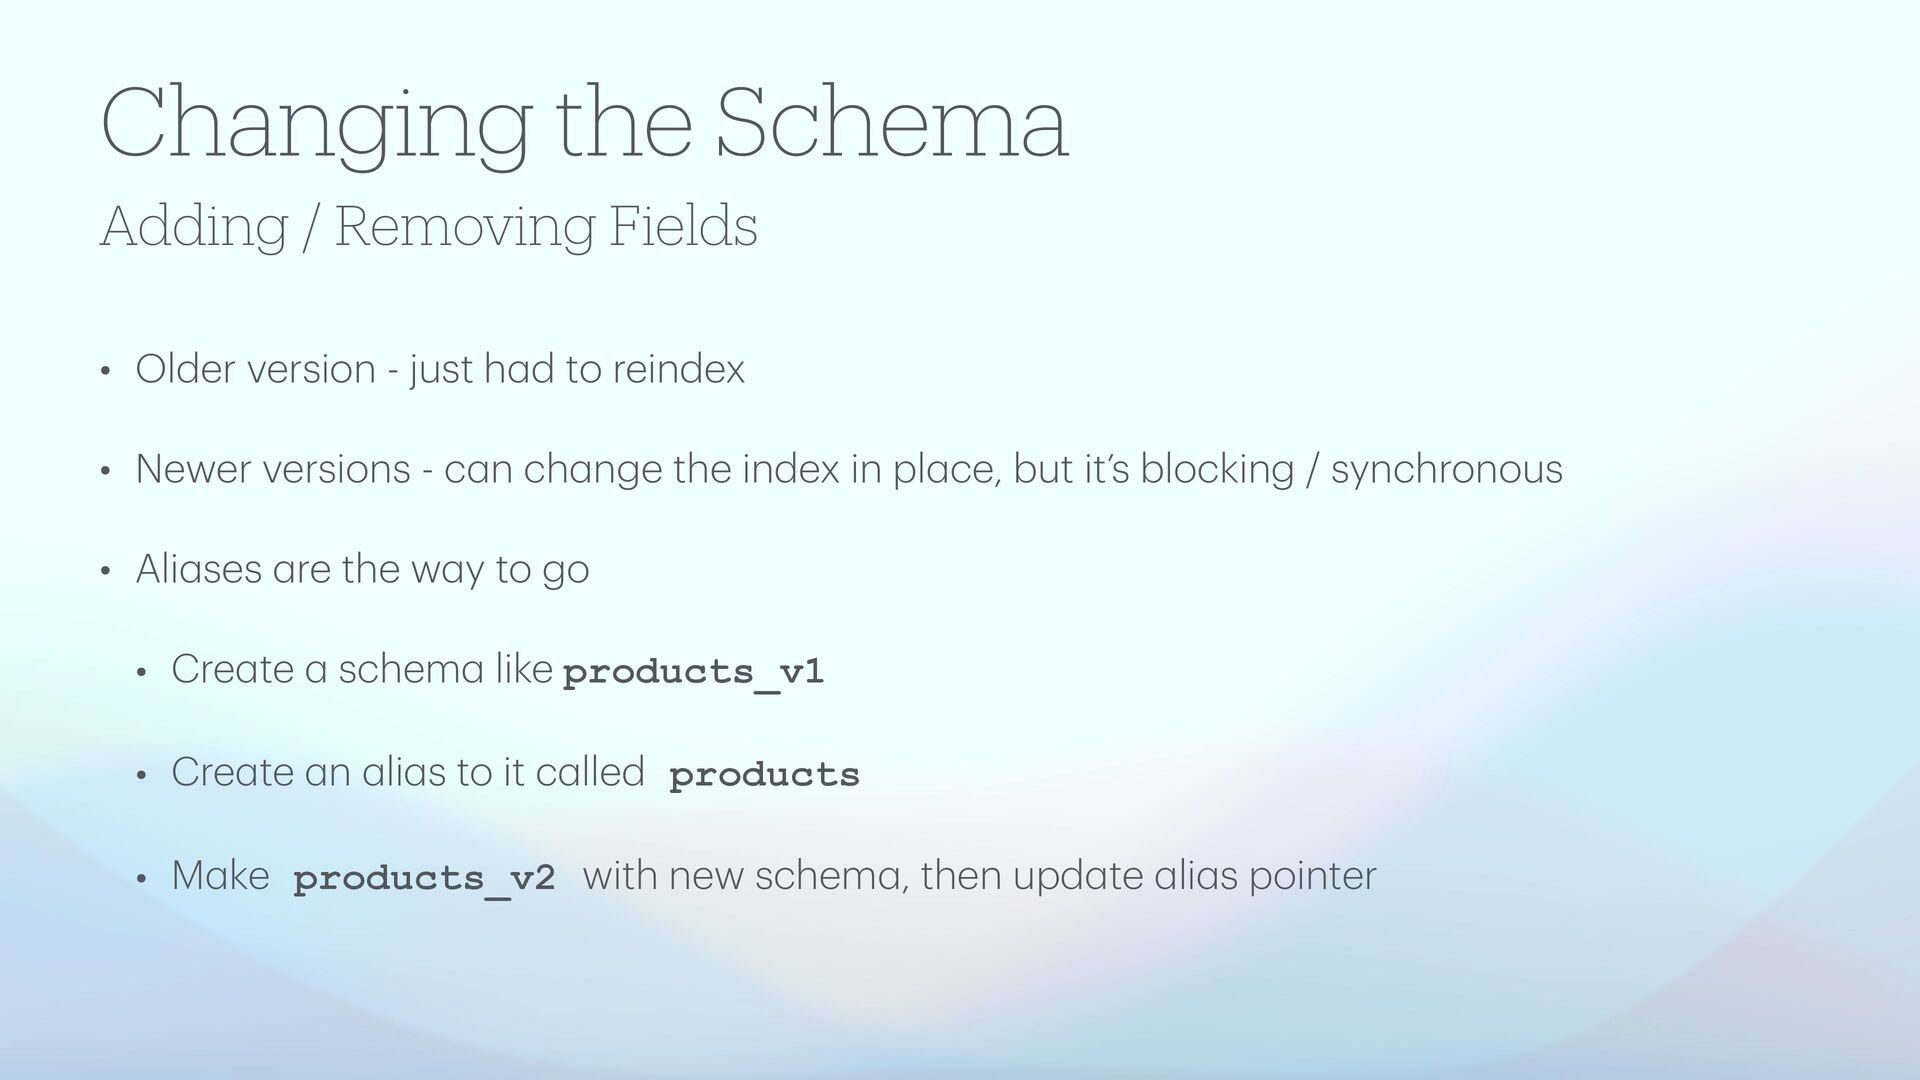
Task: Click the sub-bullet dot before 'Create a schema'
Action: [141, 673]
